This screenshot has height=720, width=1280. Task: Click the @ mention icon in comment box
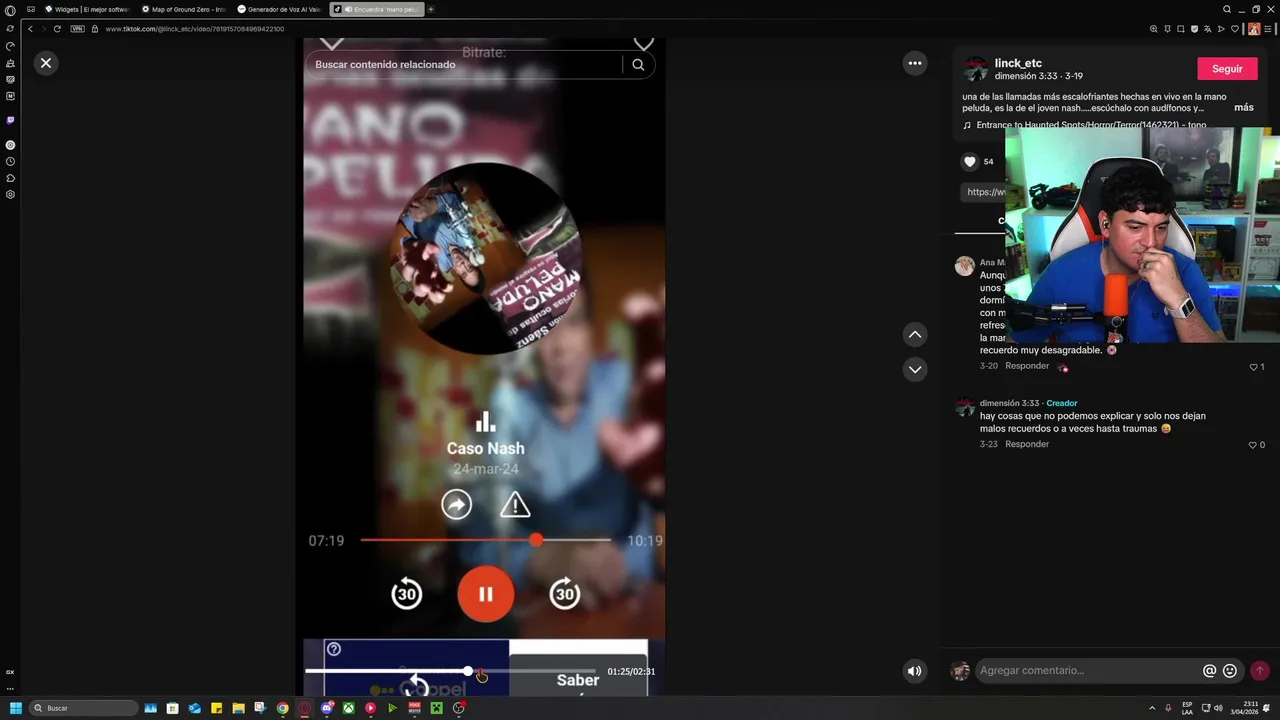(1209, 671)
